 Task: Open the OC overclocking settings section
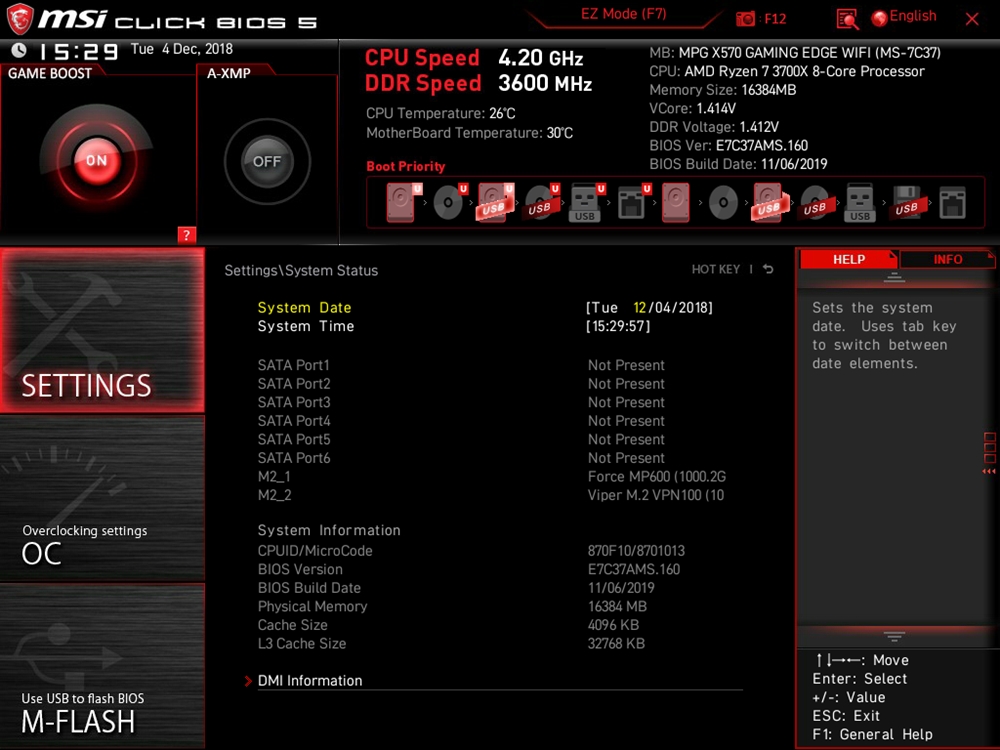tap(103, 499)
